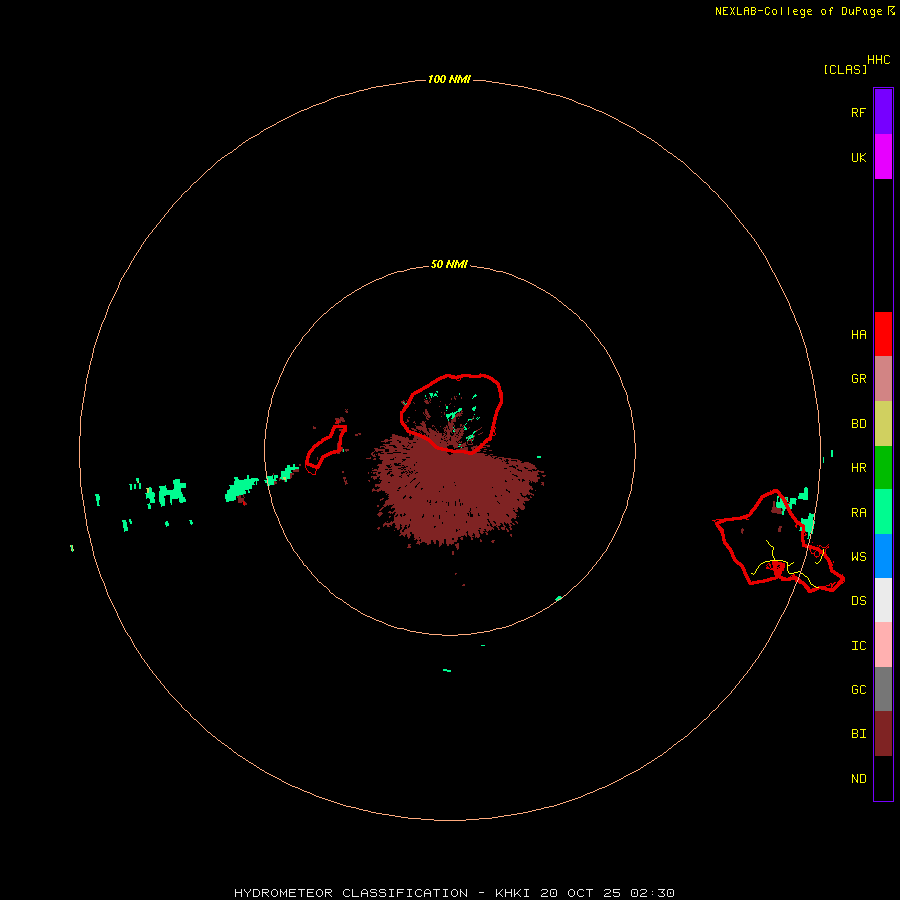Click the BI legend label

(x=858, y=734)
